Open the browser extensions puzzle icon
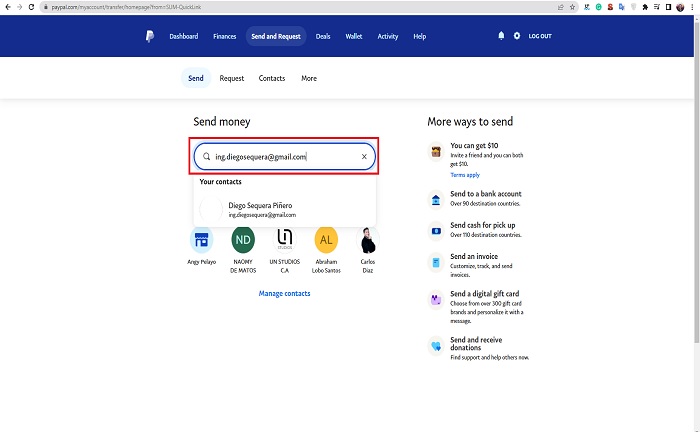700x432 pixels. (645, 7)
